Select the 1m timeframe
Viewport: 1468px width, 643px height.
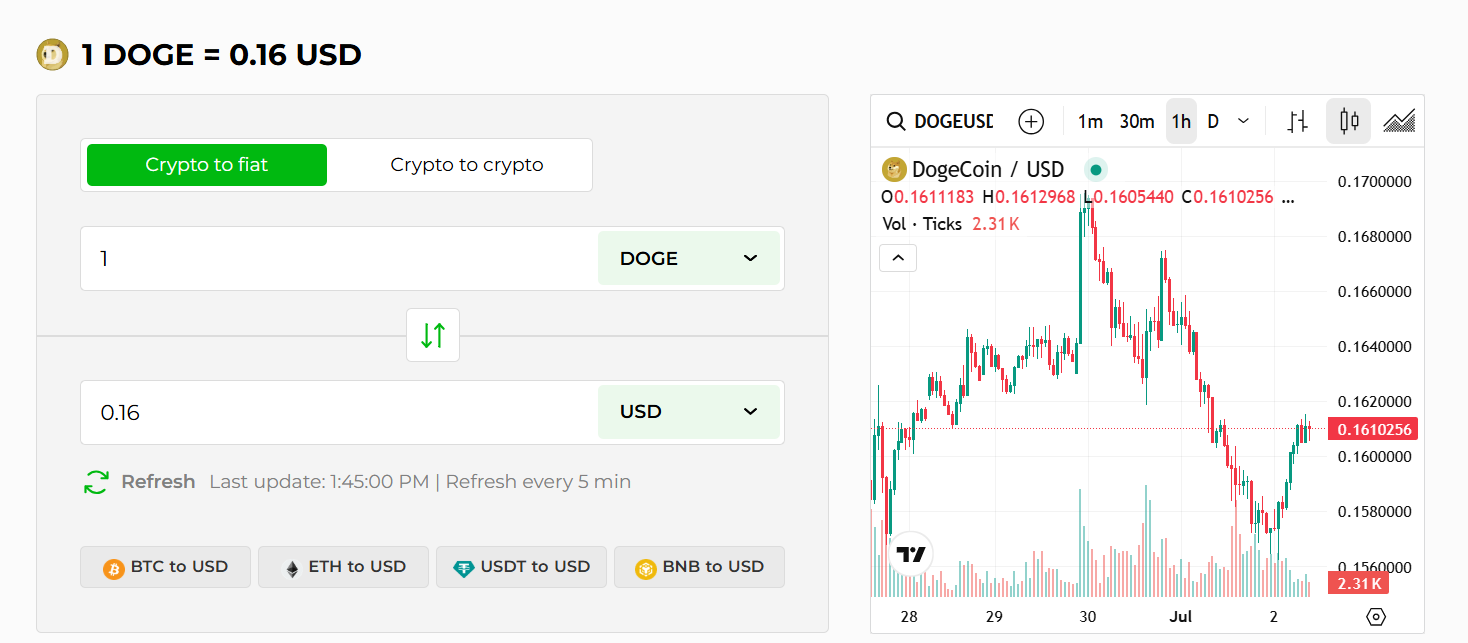coord(1090,121)
